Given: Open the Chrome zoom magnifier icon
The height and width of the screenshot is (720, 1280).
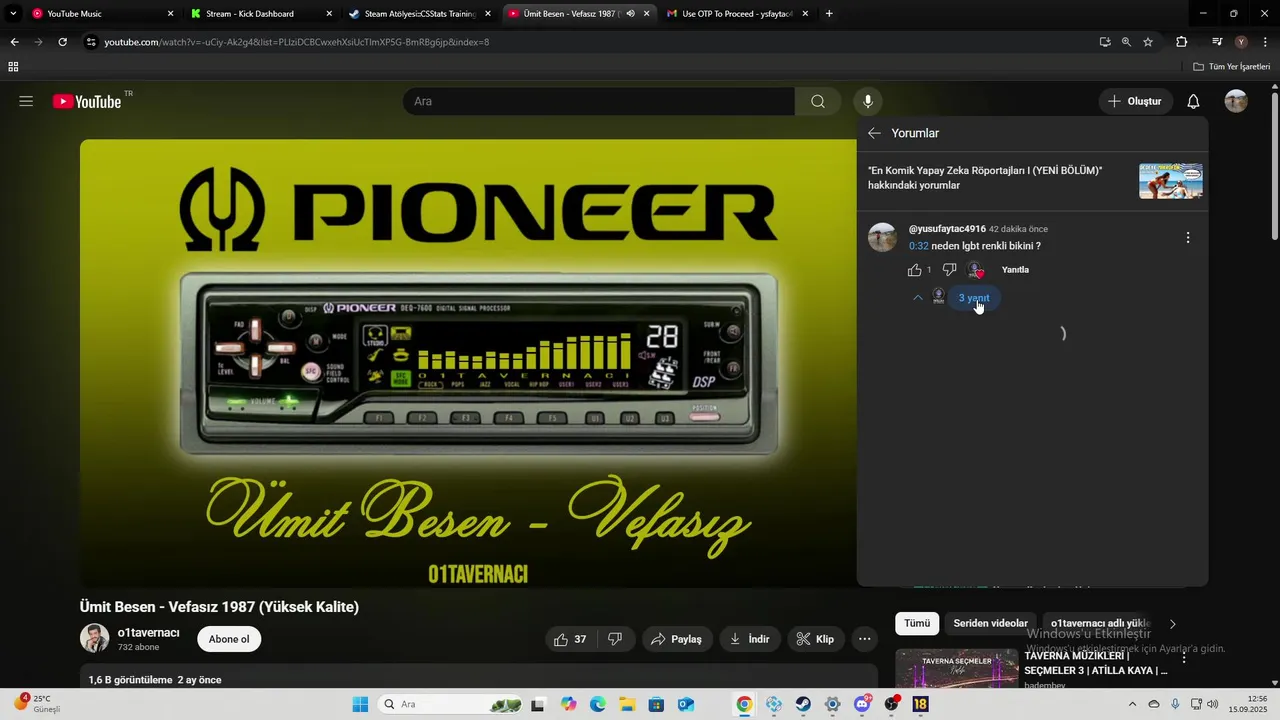Looking at the screenshot, I should point(1126,42).
